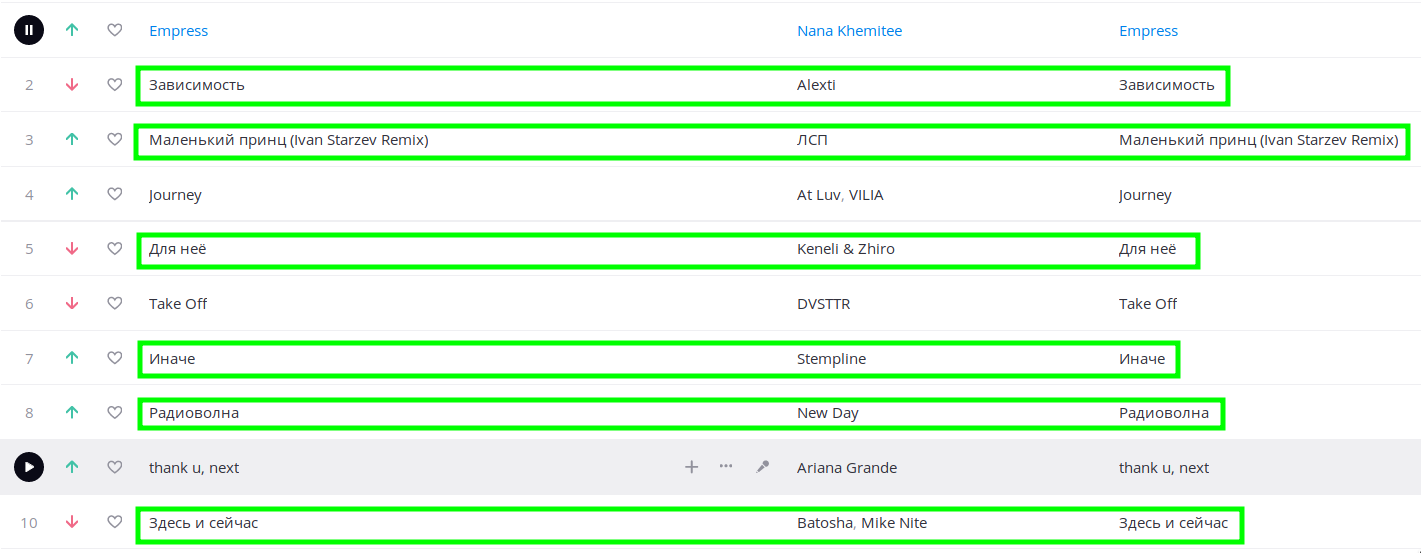Open artist Ariana Grande

(x=846, y=468)
